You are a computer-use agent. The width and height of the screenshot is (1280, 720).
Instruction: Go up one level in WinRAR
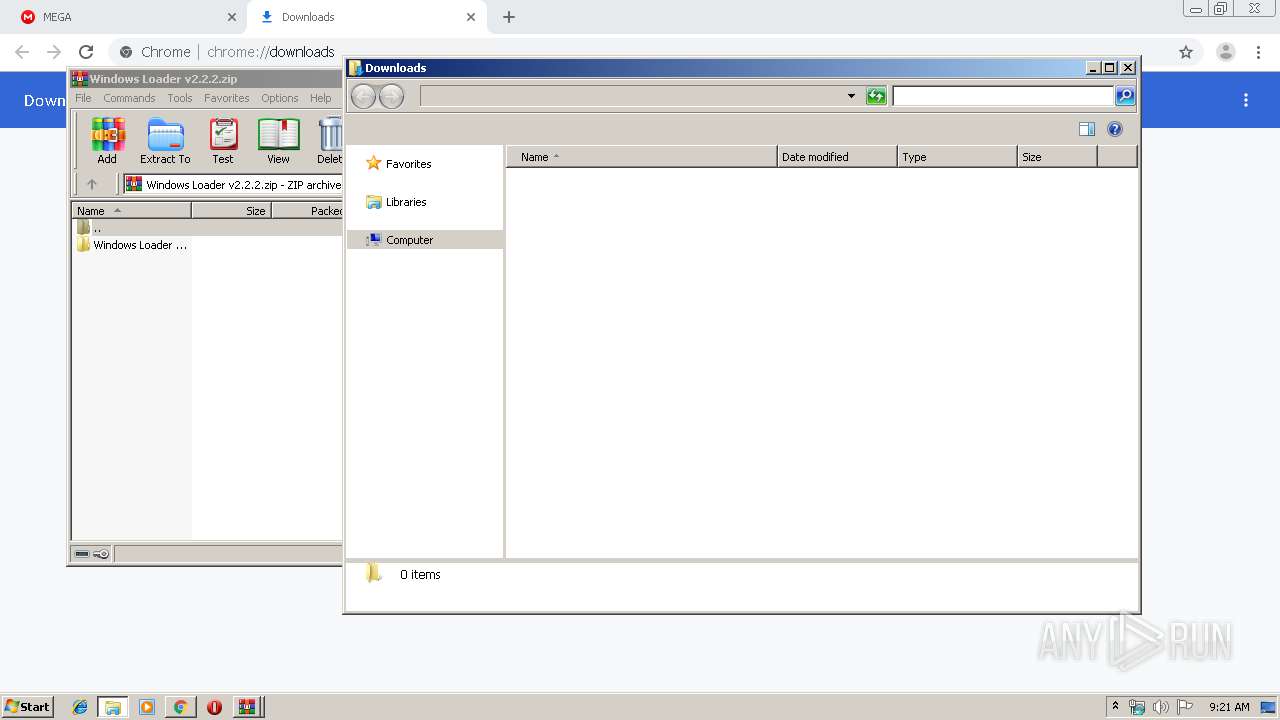pos(92,184)
